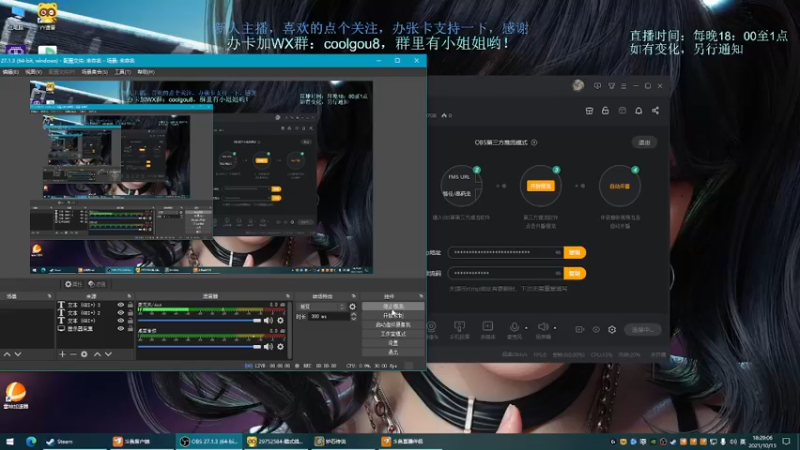Open 设置 (Settings) from OBS controls
Viewport: 800px width, 450px height.
(393, 343)
